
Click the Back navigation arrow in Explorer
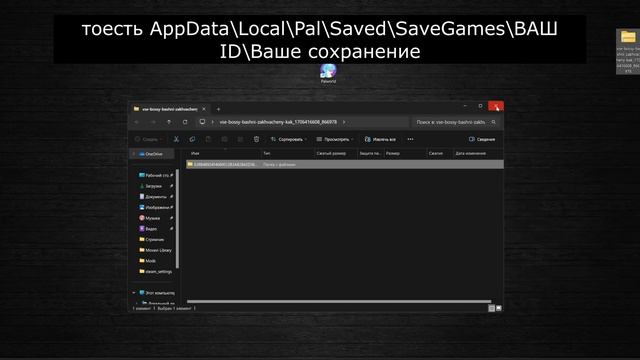point(137,122)
